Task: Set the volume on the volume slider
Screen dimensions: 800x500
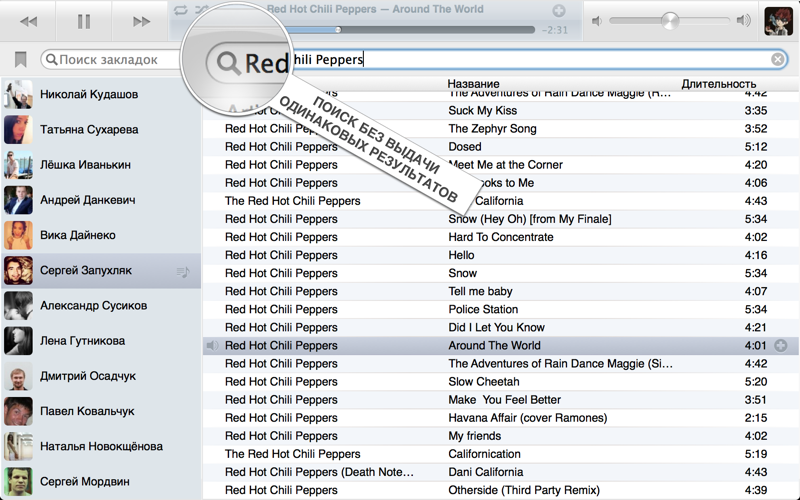Action: pyautogui.click(x=669, y=21)
